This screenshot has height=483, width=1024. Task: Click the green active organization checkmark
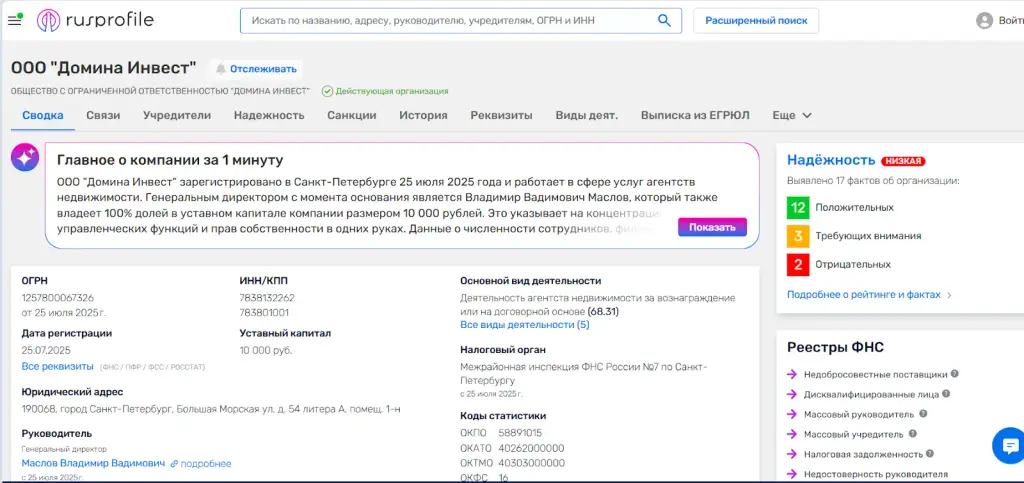327,91
